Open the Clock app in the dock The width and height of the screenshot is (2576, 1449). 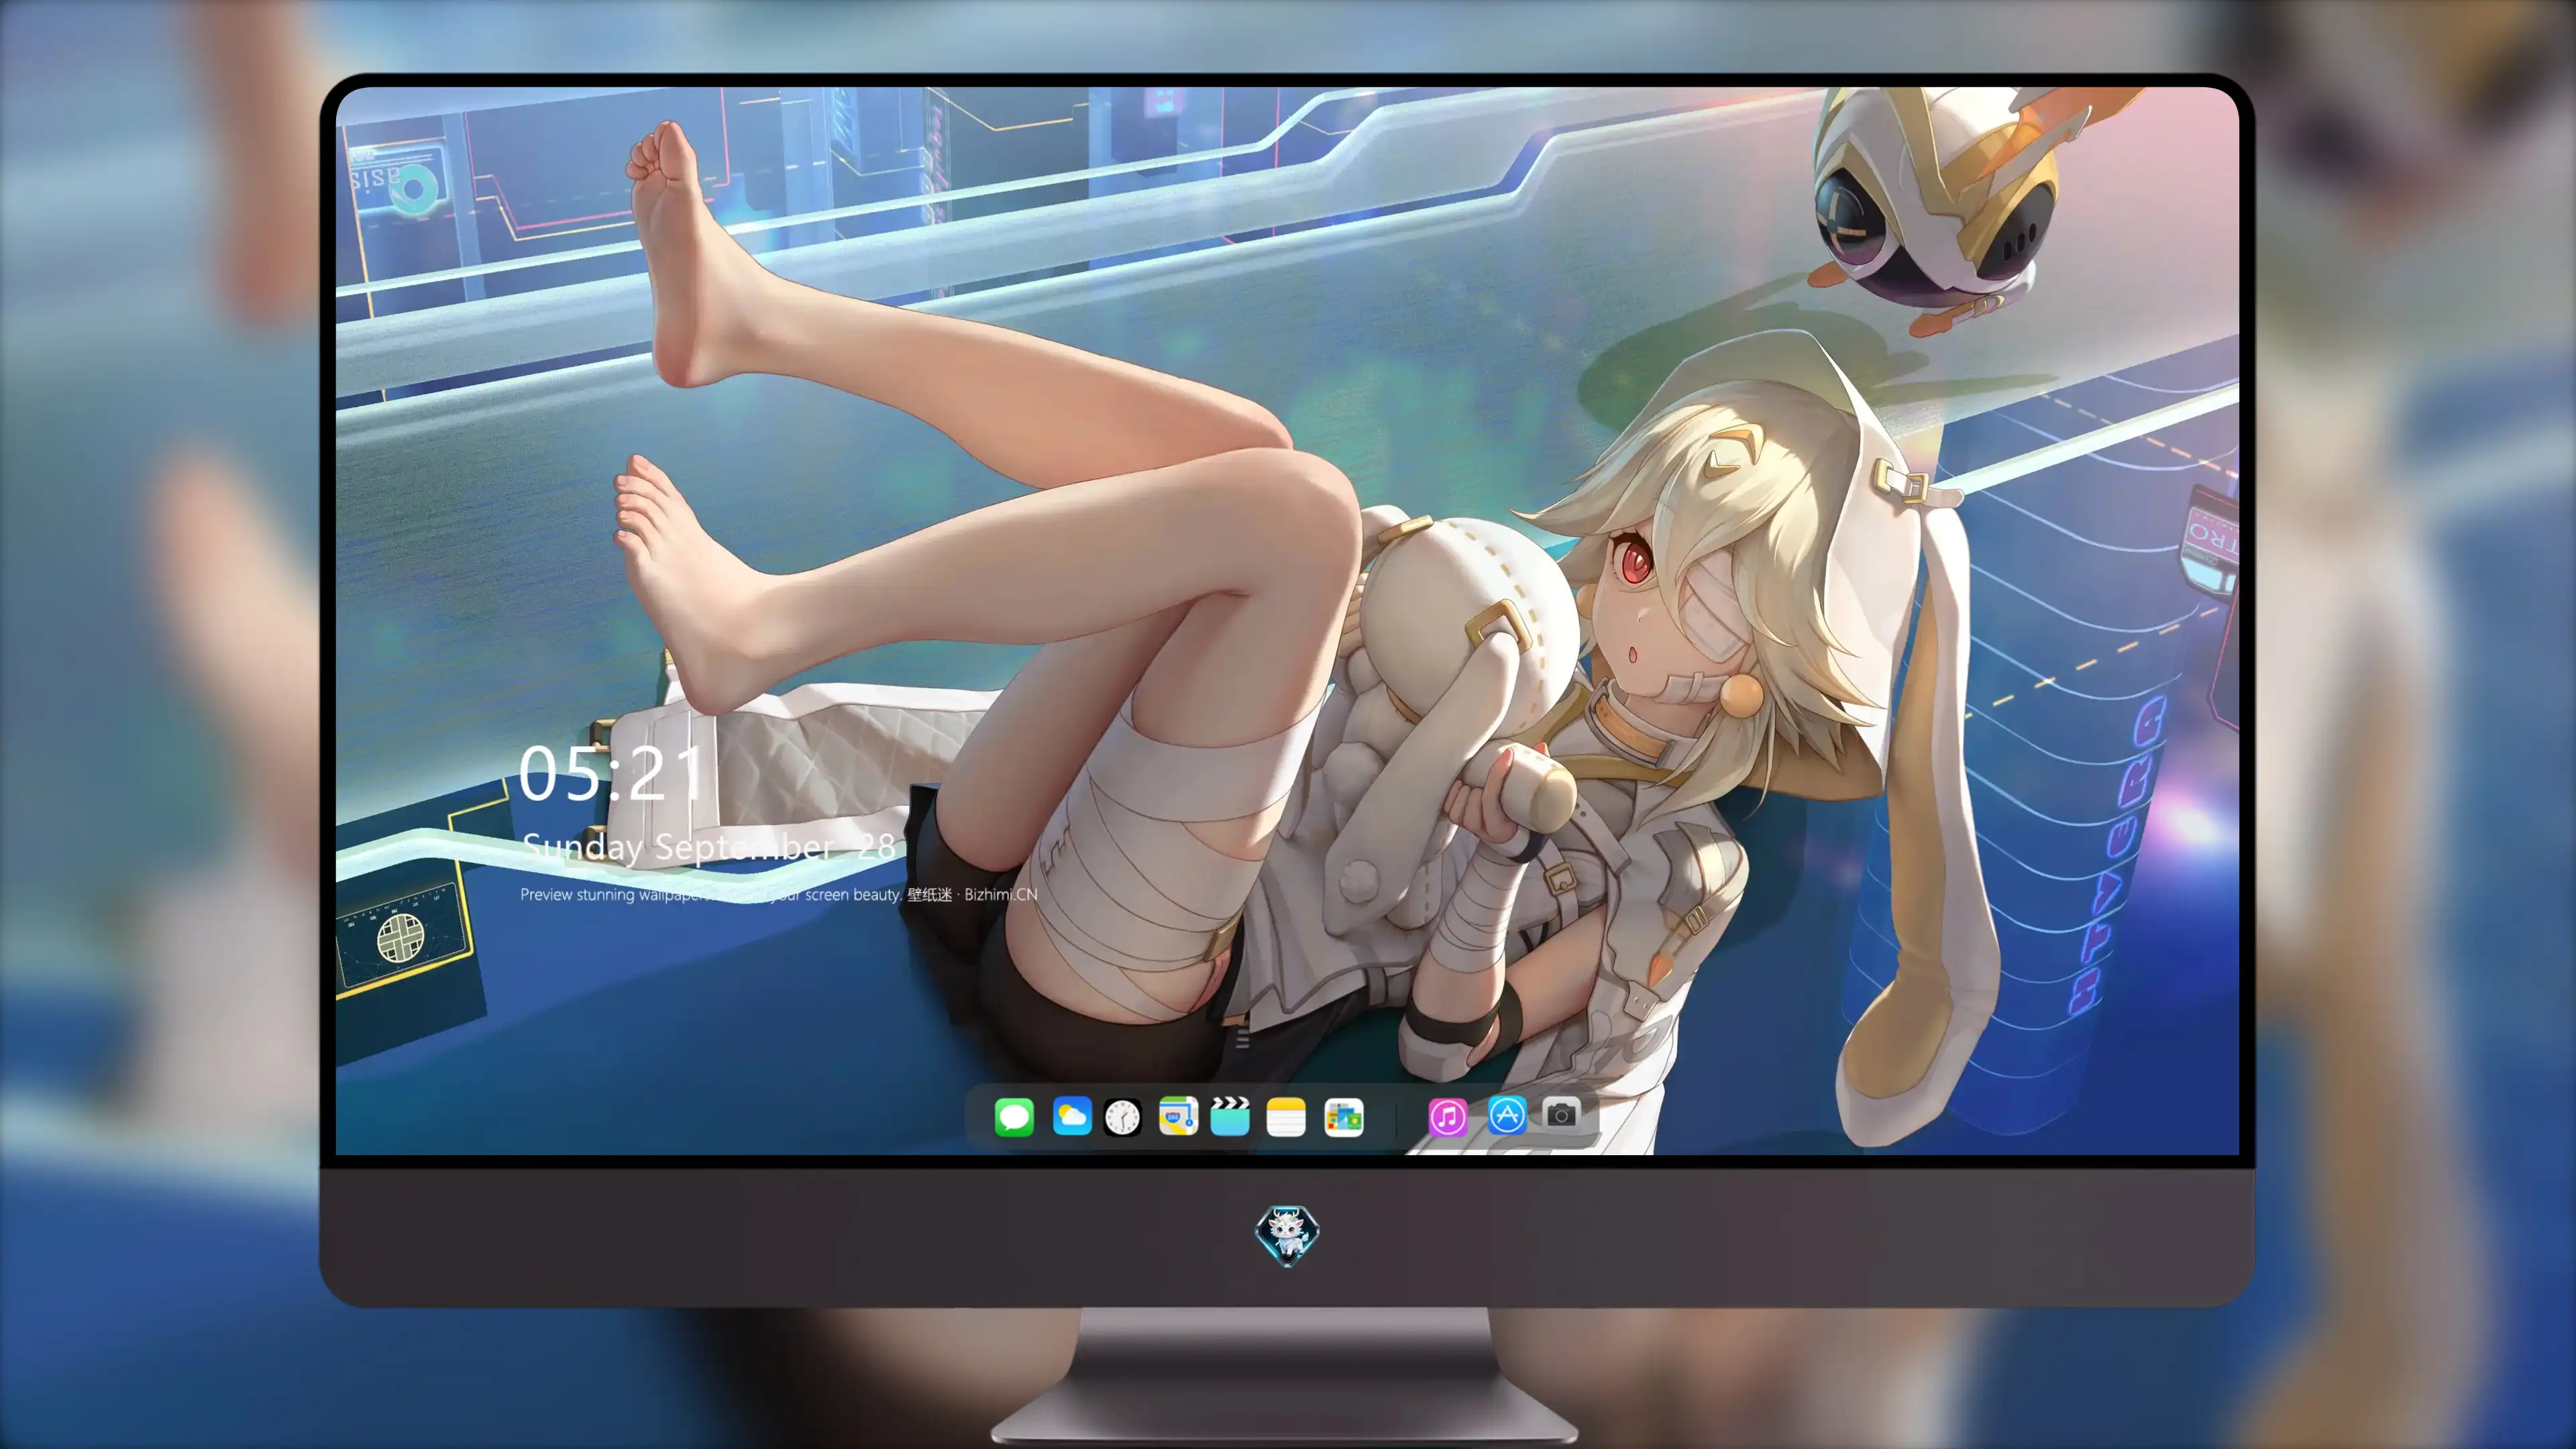[1122, 1117]
